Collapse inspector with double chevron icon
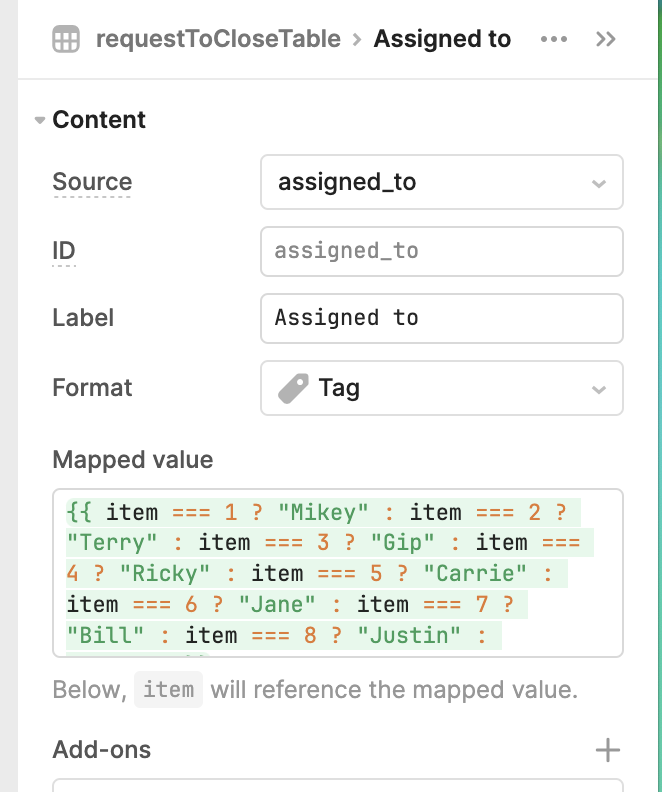The image size is (662, 792). pos(605,39)
